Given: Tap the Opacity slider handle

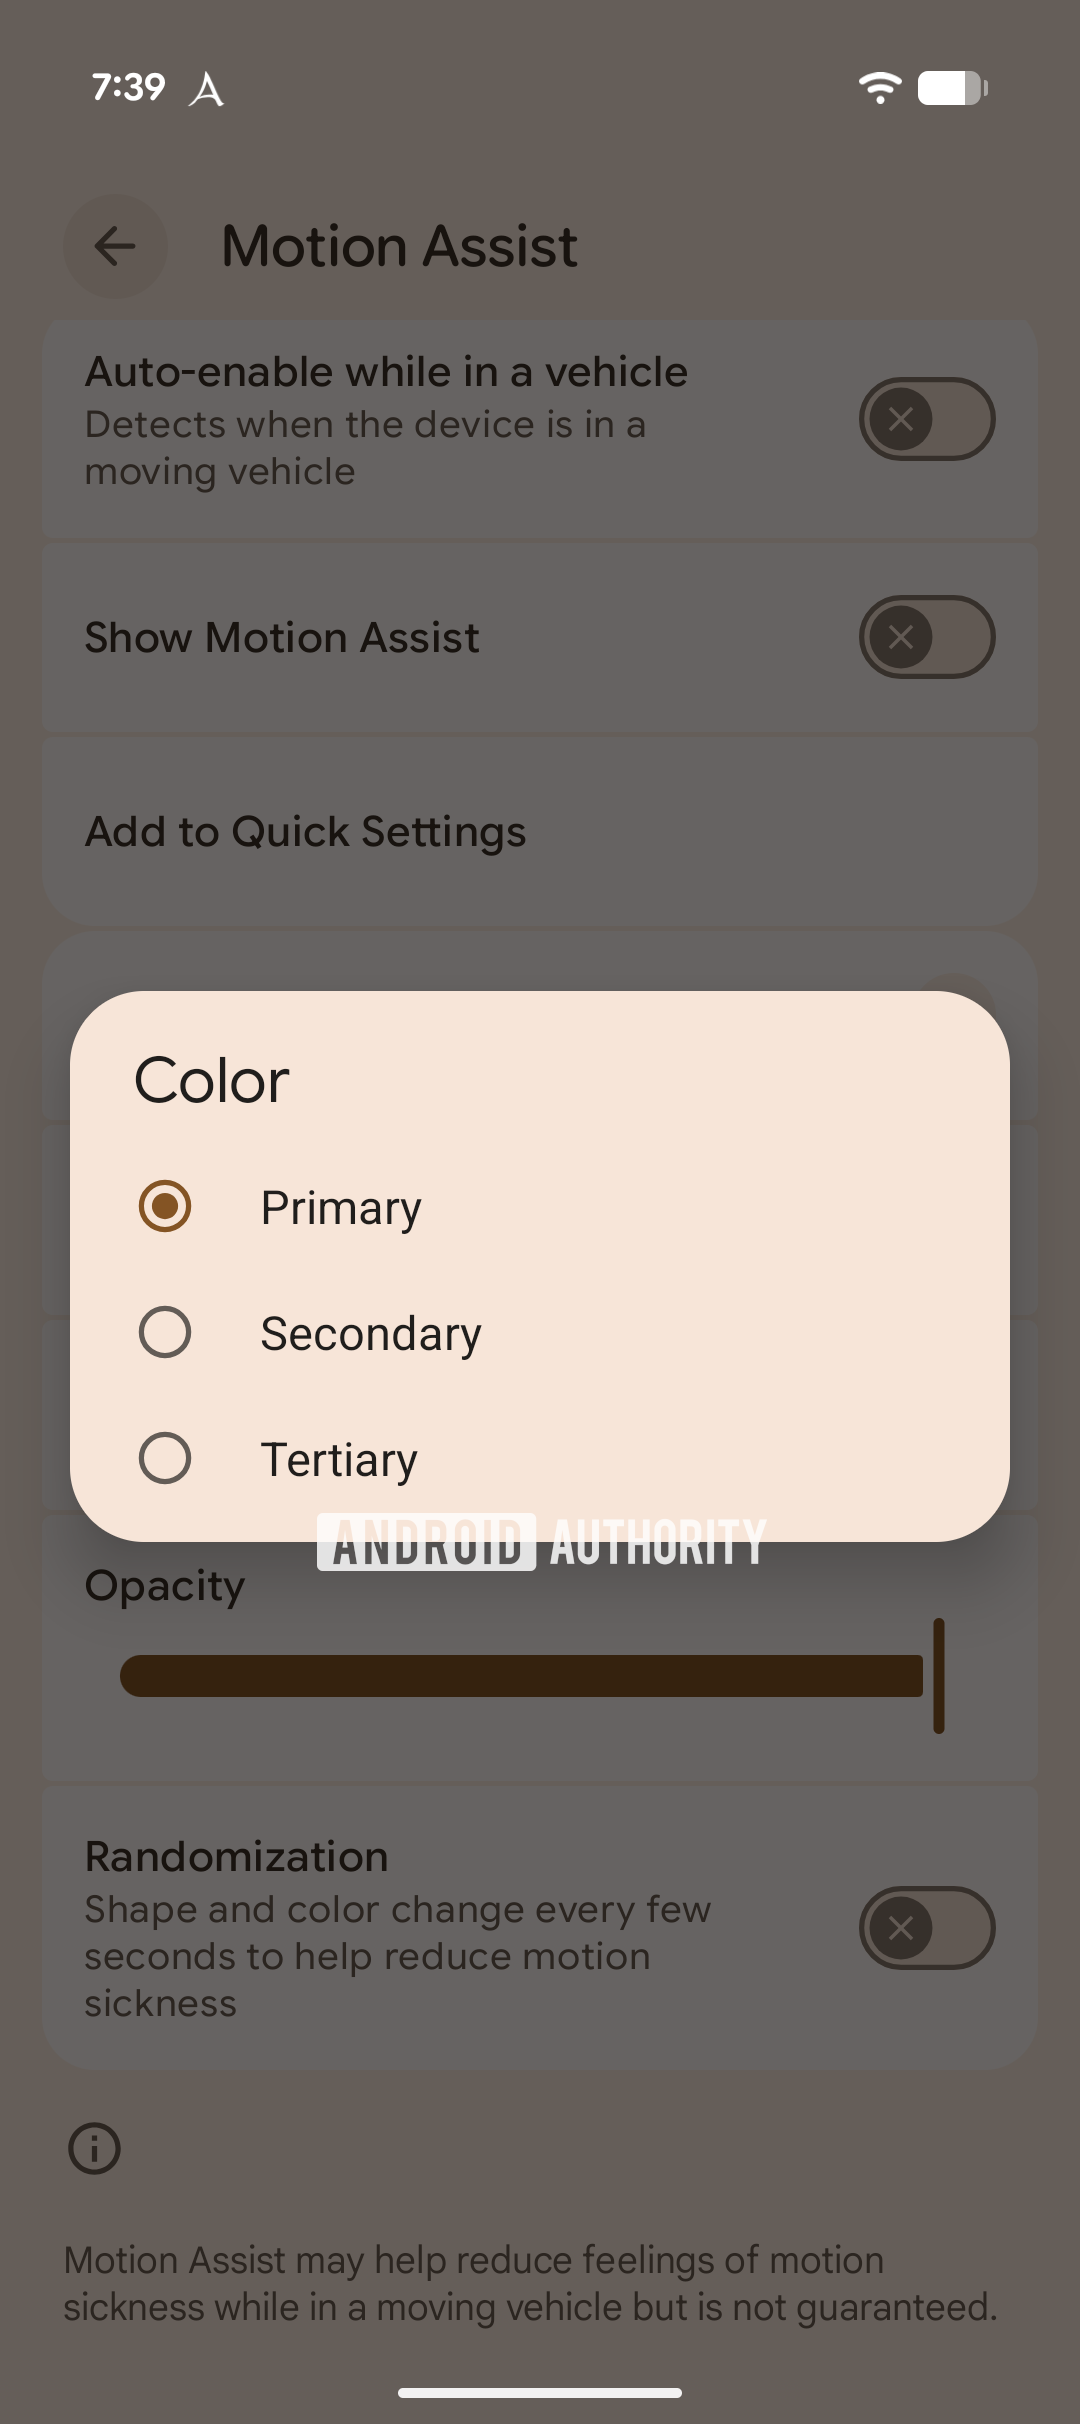Looking at the screenshot, I should pyautogui.click(x=938, y=1676).
